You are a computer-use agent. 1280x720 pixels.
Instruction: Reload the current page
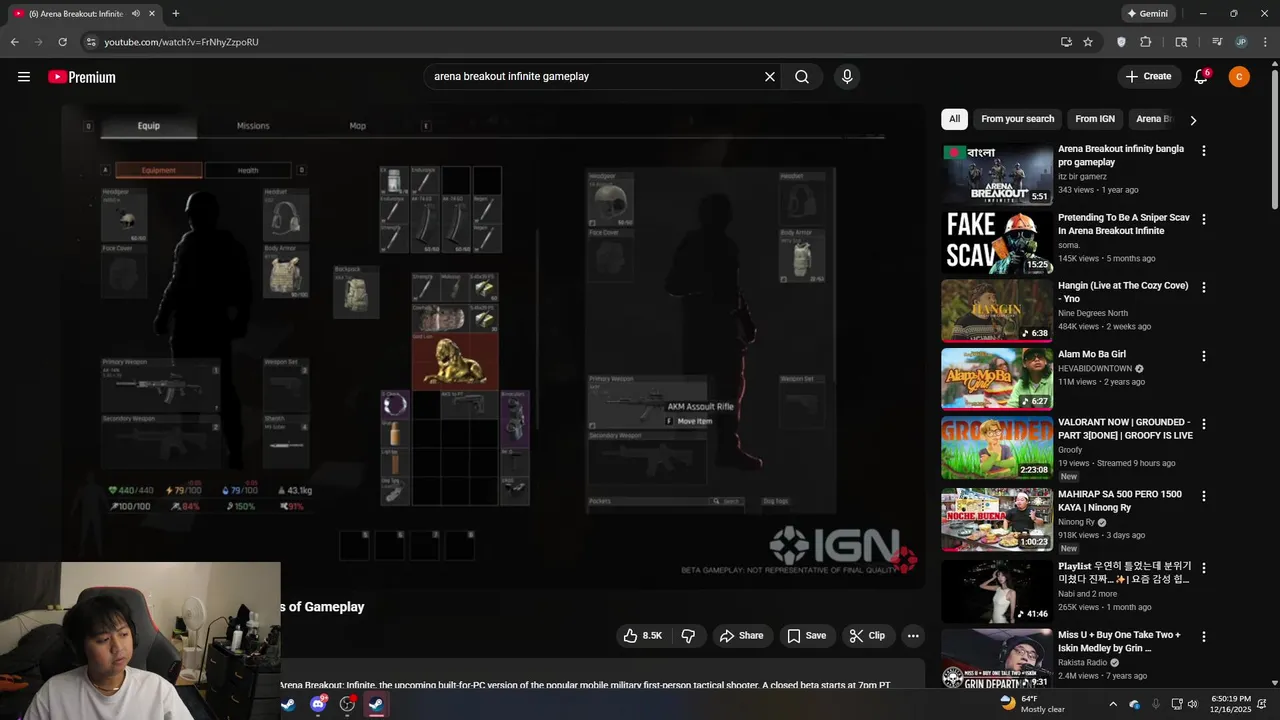[x=62, y=42]
